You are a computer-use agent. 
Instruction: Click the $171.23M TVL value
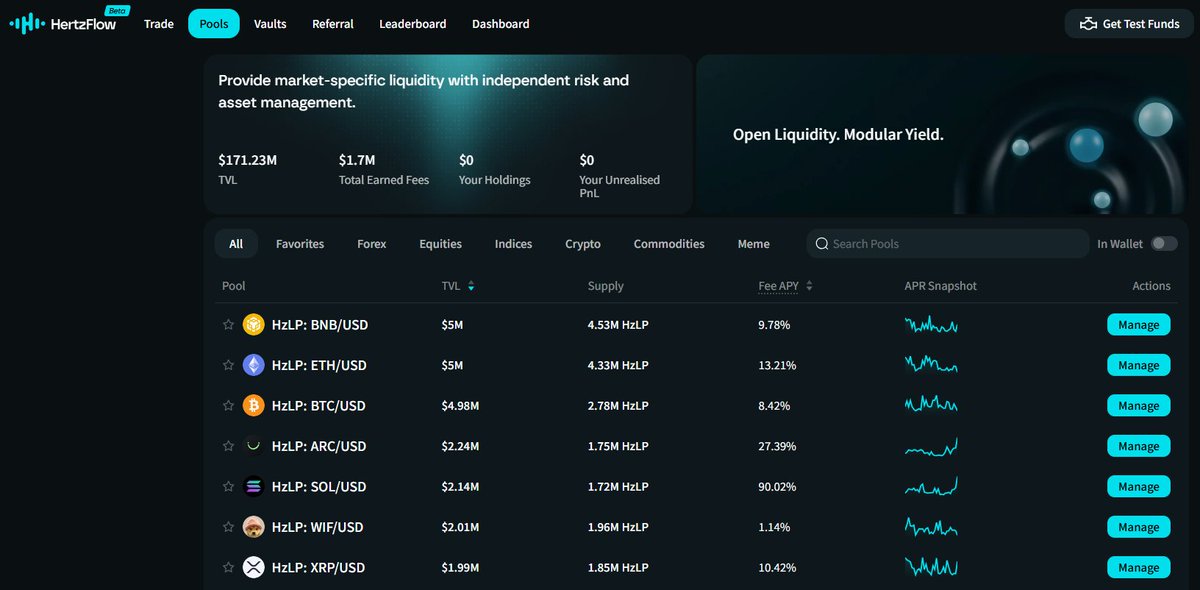pyautogui.click(x=247, y=160)
